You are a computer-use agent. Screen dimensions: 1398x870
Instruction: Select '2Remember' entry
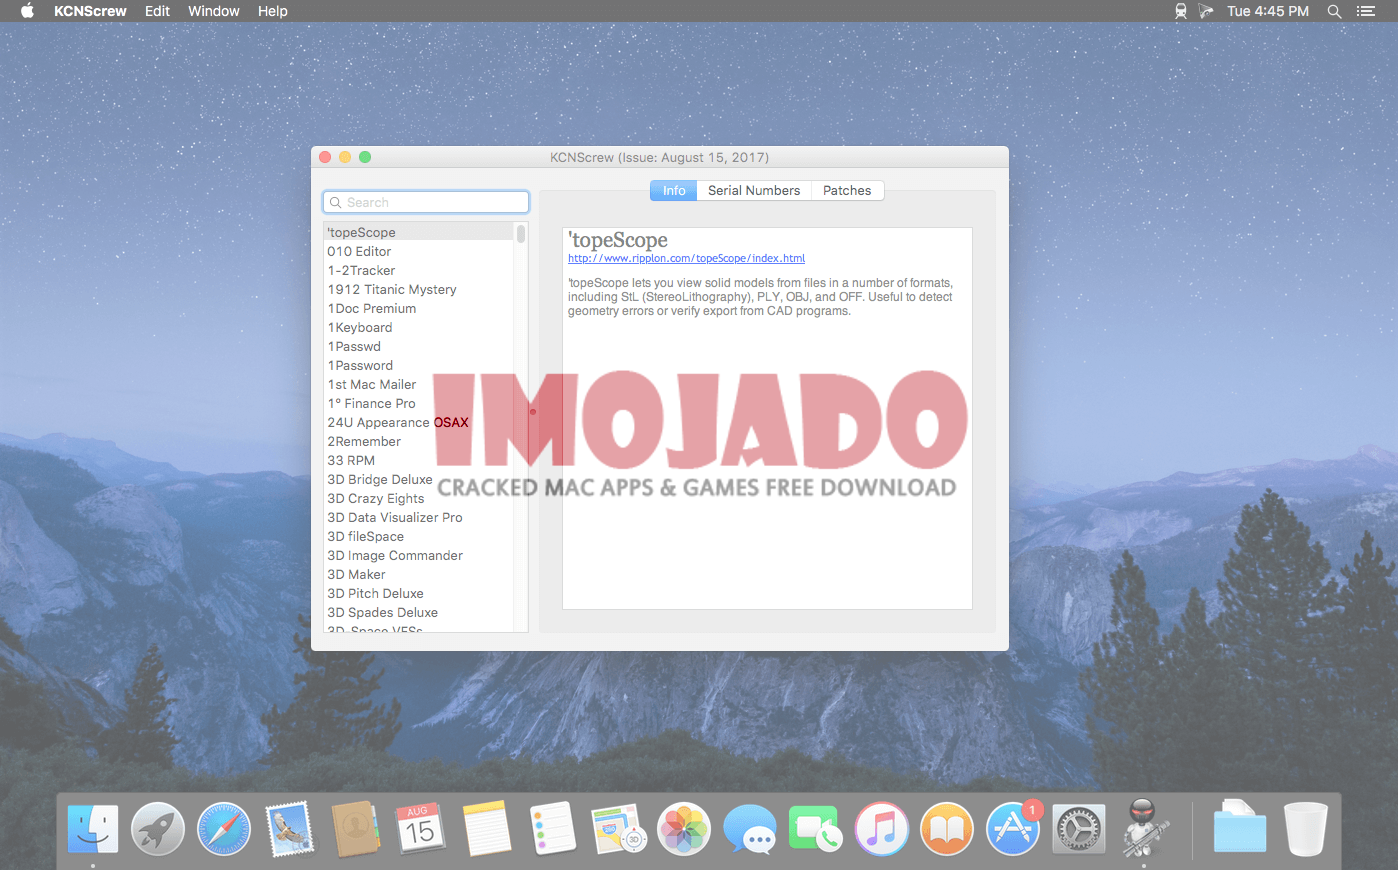click(418, 441)
